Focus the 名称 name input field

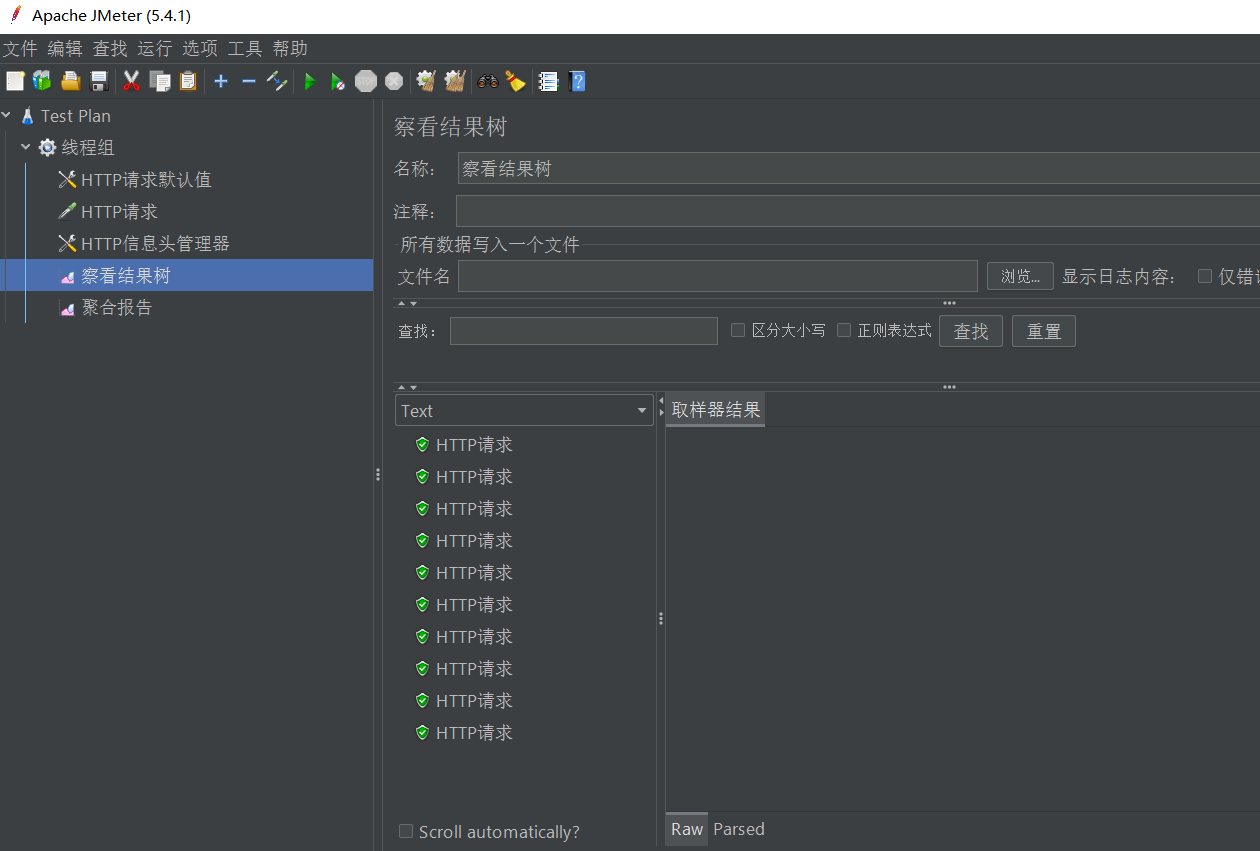(858, 168)
